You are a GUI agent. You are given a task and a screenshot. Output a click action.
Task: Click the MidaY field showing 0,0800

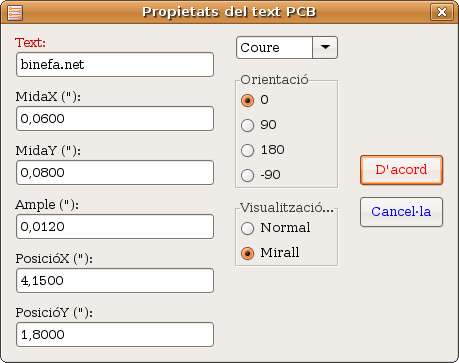pos(115,172)
